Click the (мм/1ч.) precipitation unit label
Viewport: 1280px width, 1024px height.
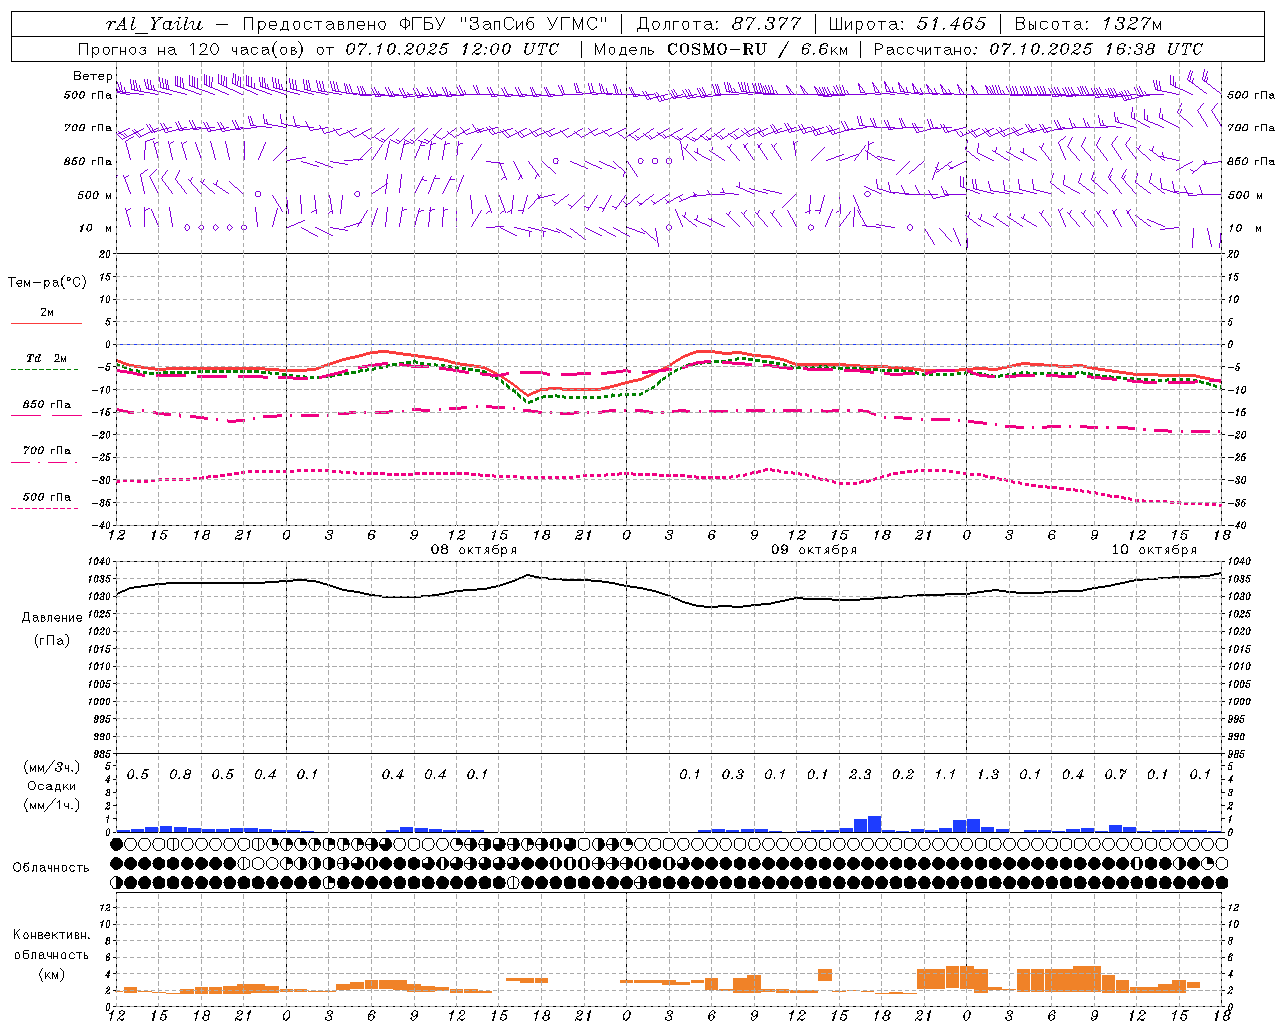(x=52, y=805)
